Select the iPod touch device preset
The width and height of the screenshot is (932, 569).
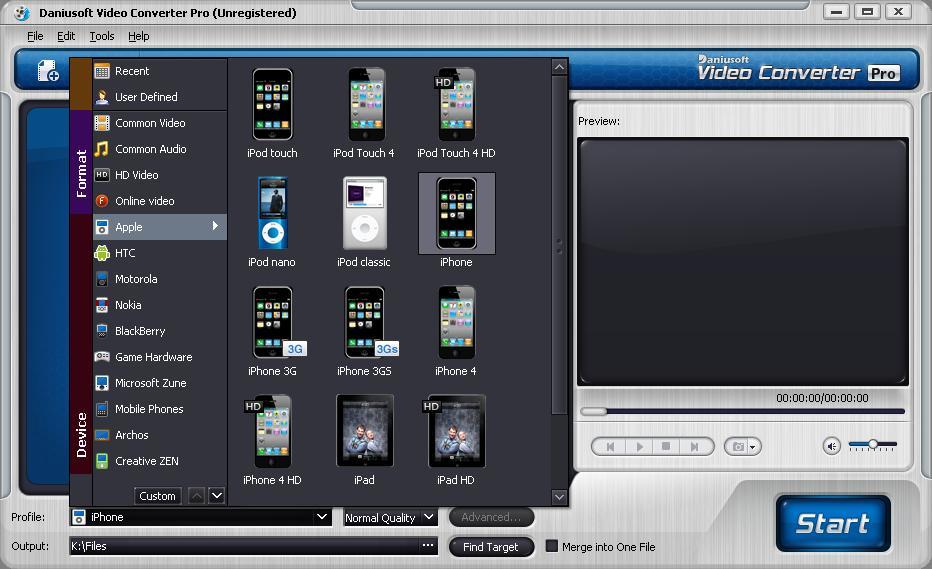272,114
